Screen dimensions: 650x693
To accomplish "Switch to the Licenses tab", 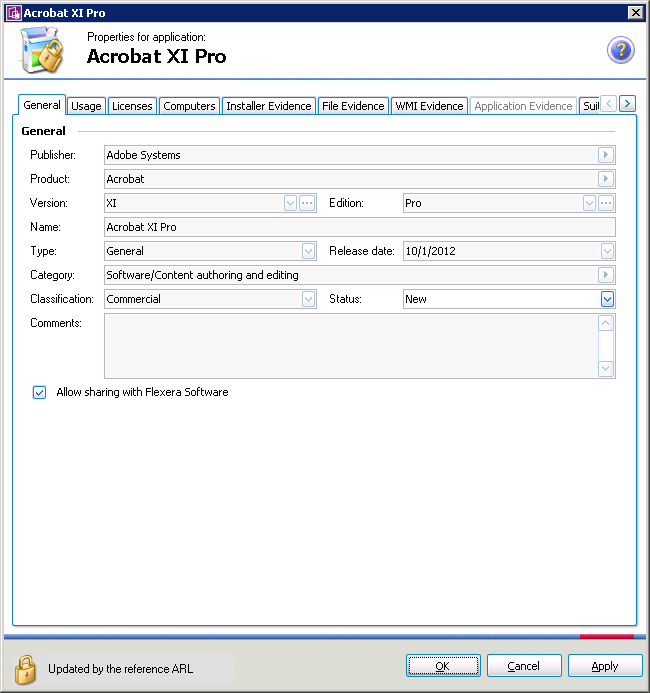I will point(132,106).
